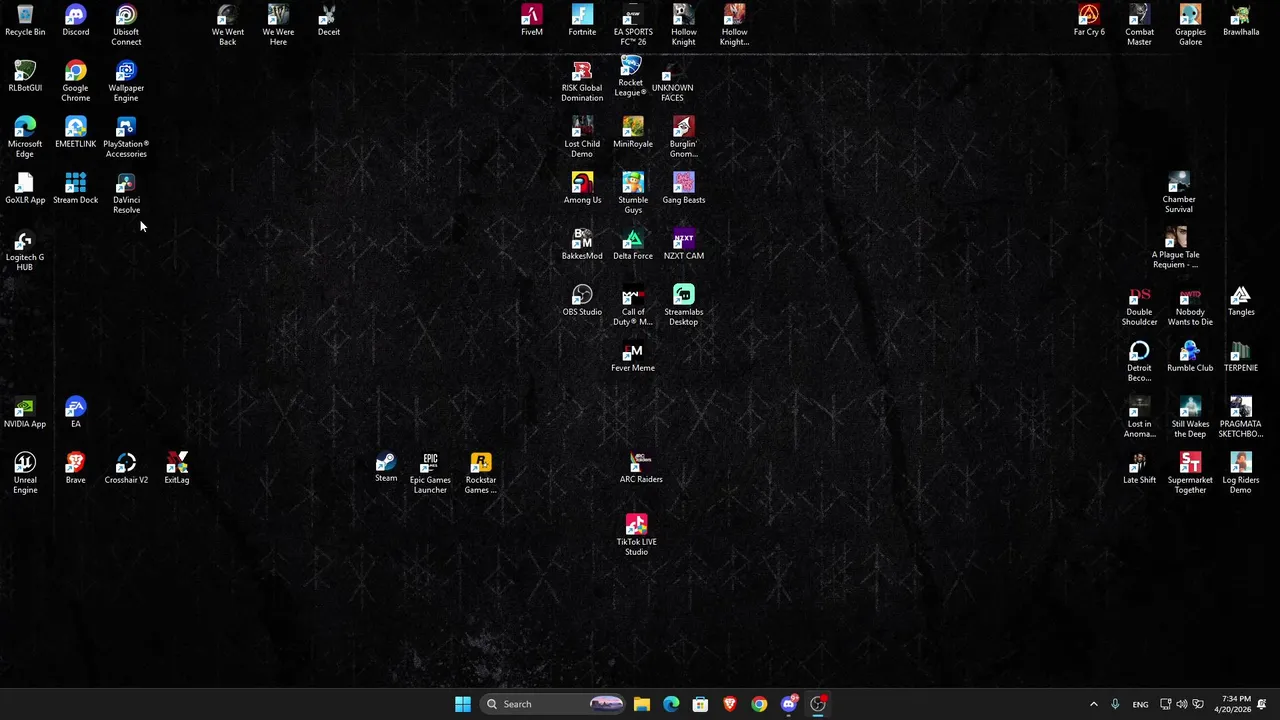
Task: Open File Explorer from the taskbar
Action: tap(642, 704)
